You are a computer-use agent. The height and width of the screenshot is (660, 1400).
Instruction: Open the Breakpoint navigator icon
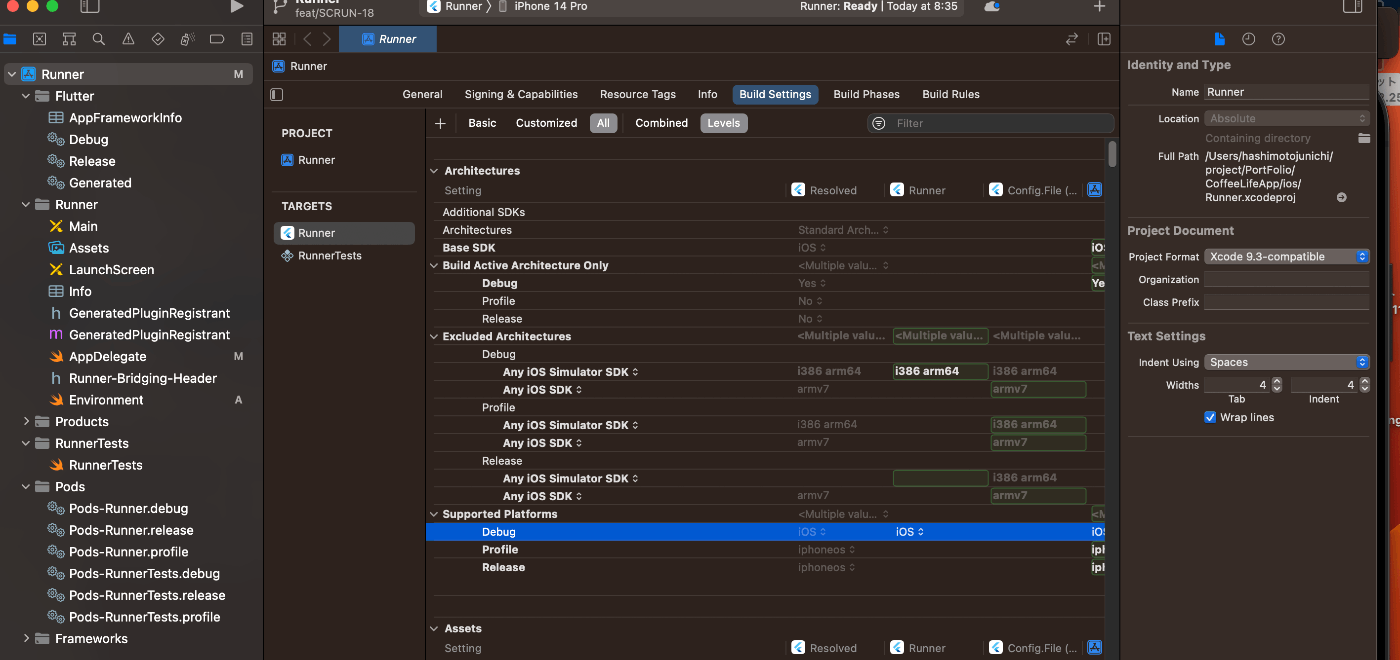217,39
